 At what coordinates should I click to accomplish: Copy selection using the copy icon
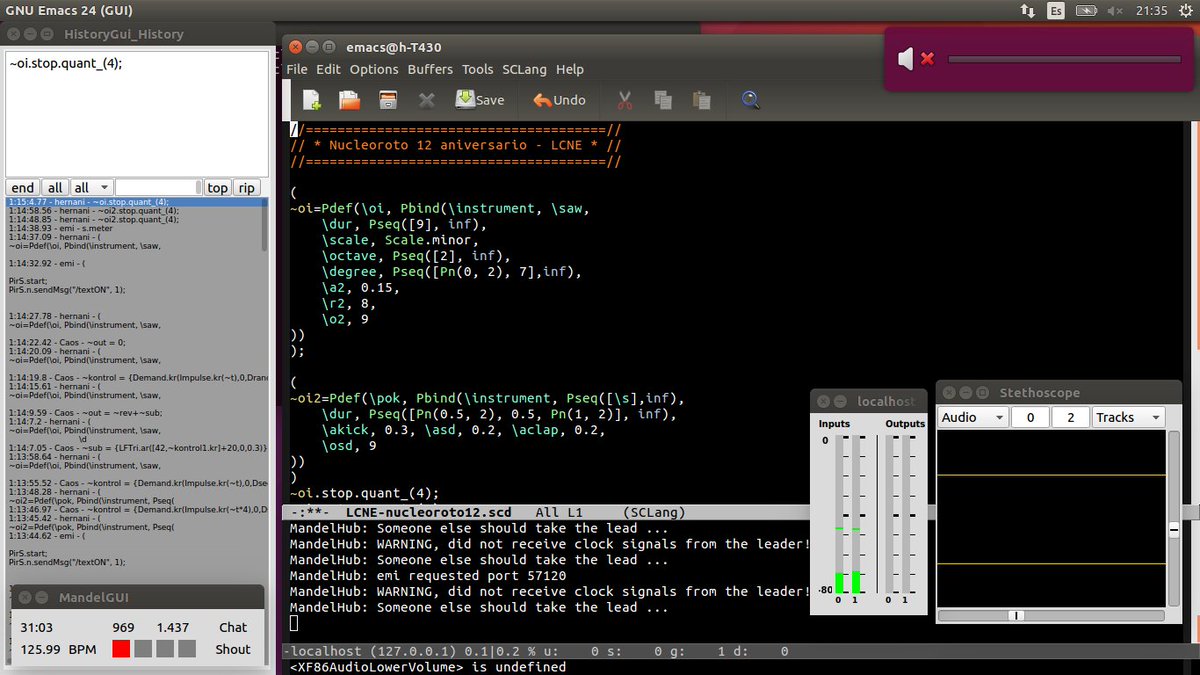(x=662, y=99)
